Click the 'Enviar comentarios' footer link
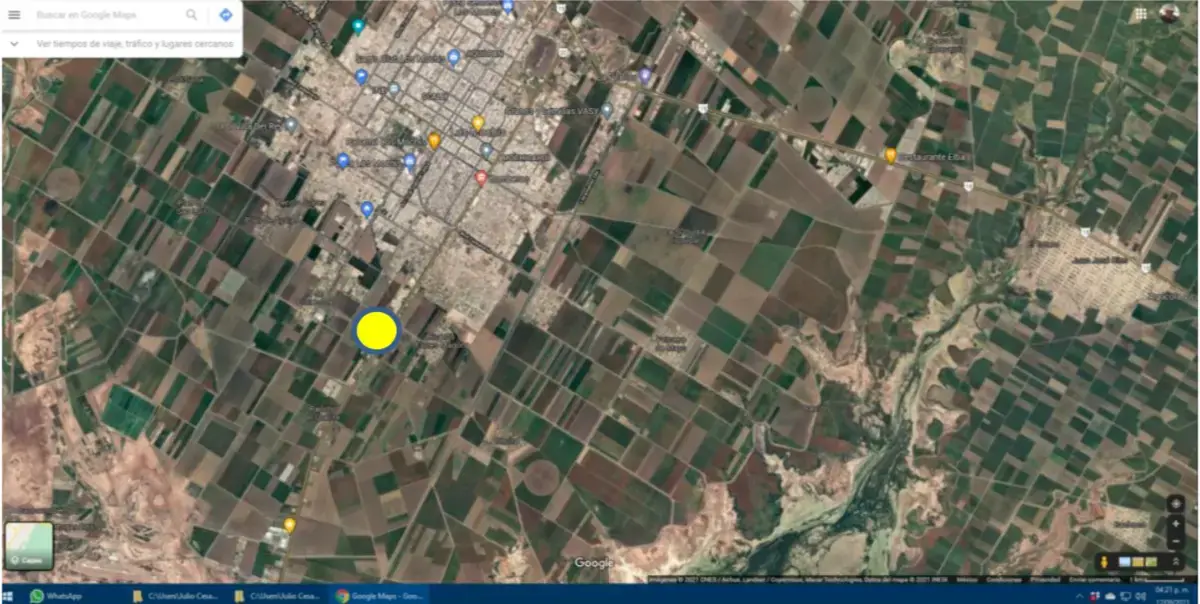 click(1095, 580)
